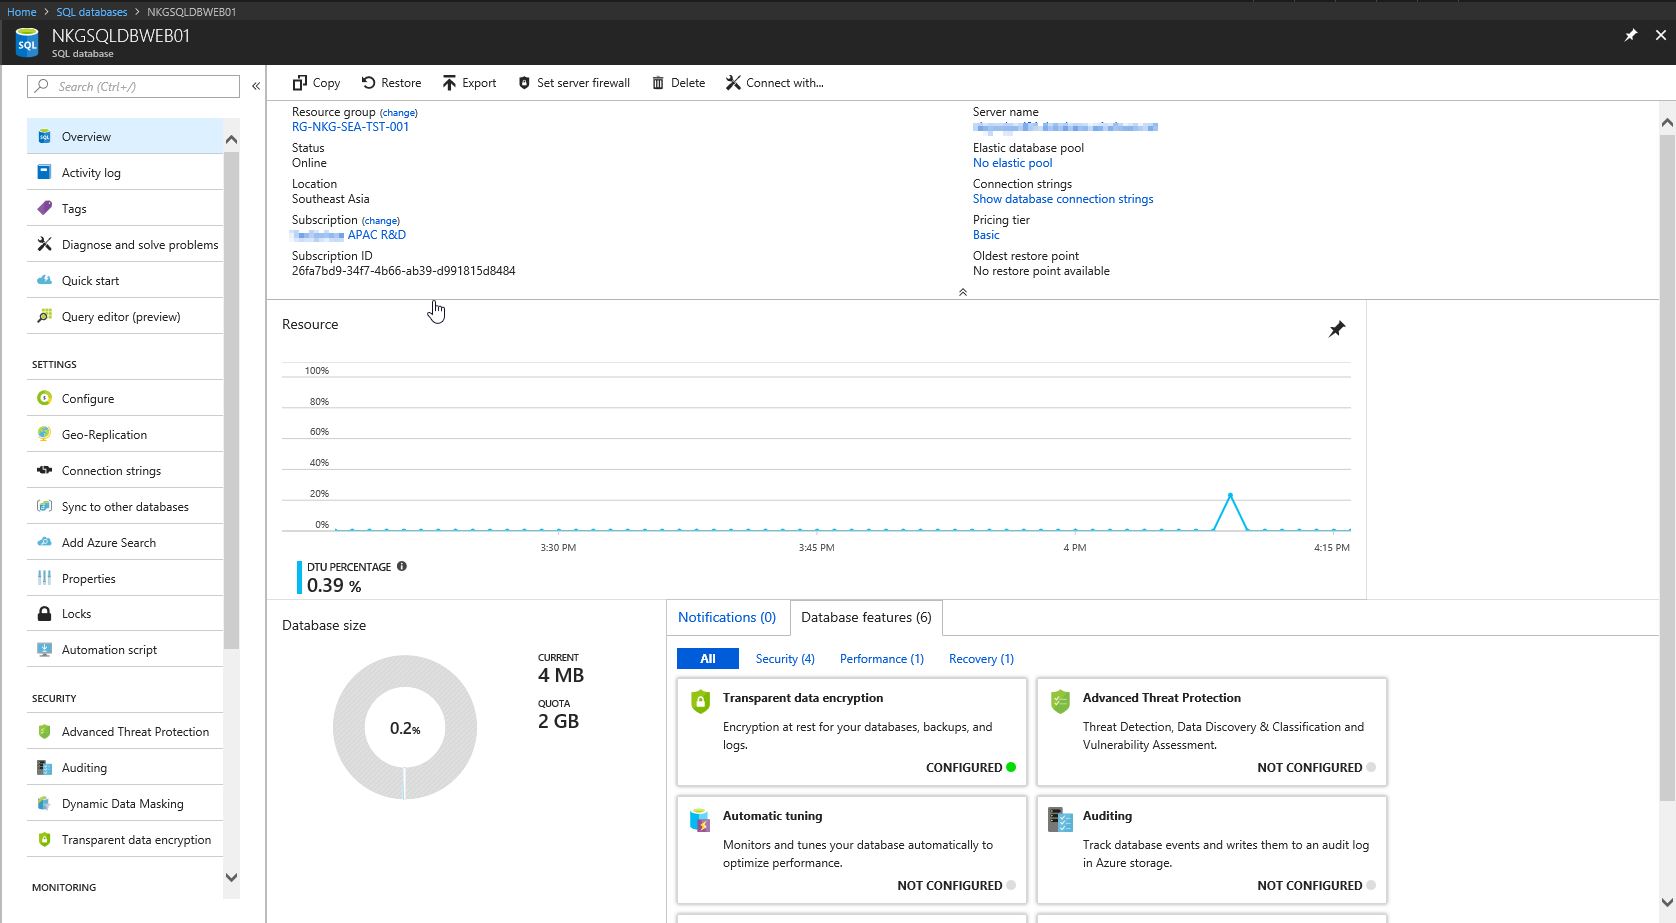Click the Basic pricing tier link
This screenshot has width=1676, height=923.
coord(986,235)
